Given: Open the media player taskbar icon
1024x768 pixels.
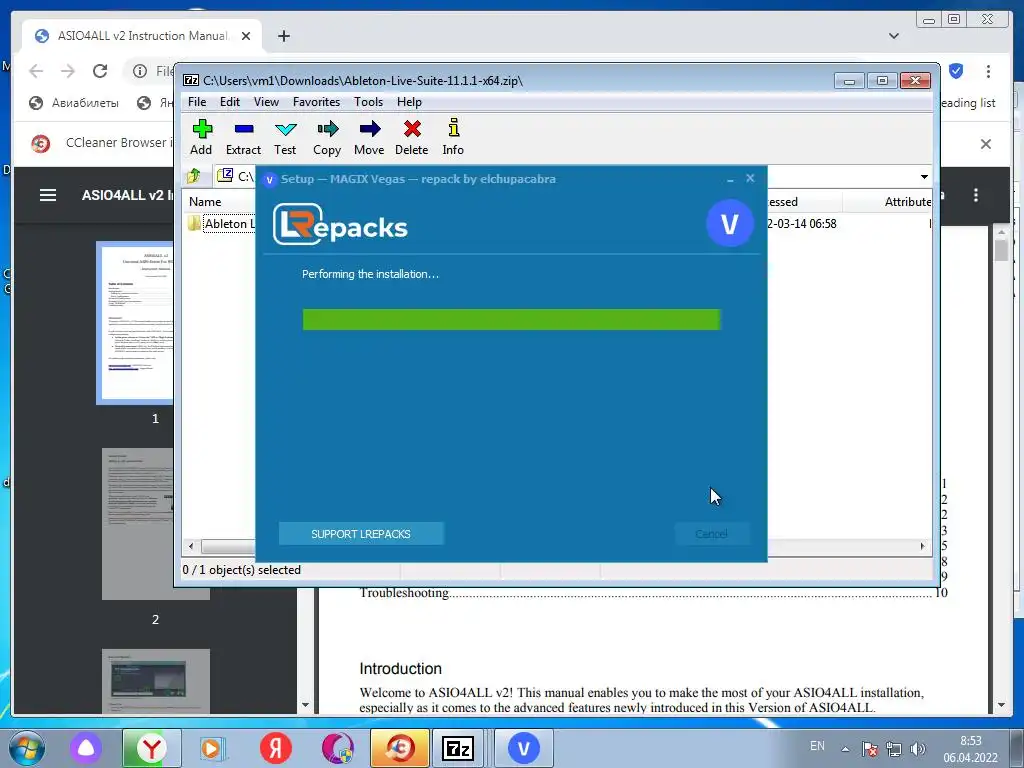Looking at the screenshot, I should click(211, 748).
